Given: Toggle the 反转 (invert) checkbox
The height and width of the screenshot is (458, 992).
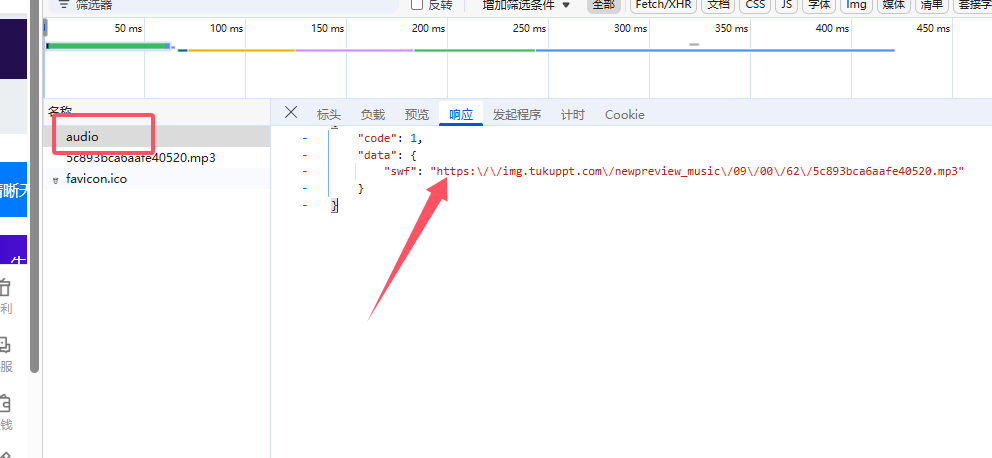Looking at the screenshot, I should 418,5.
